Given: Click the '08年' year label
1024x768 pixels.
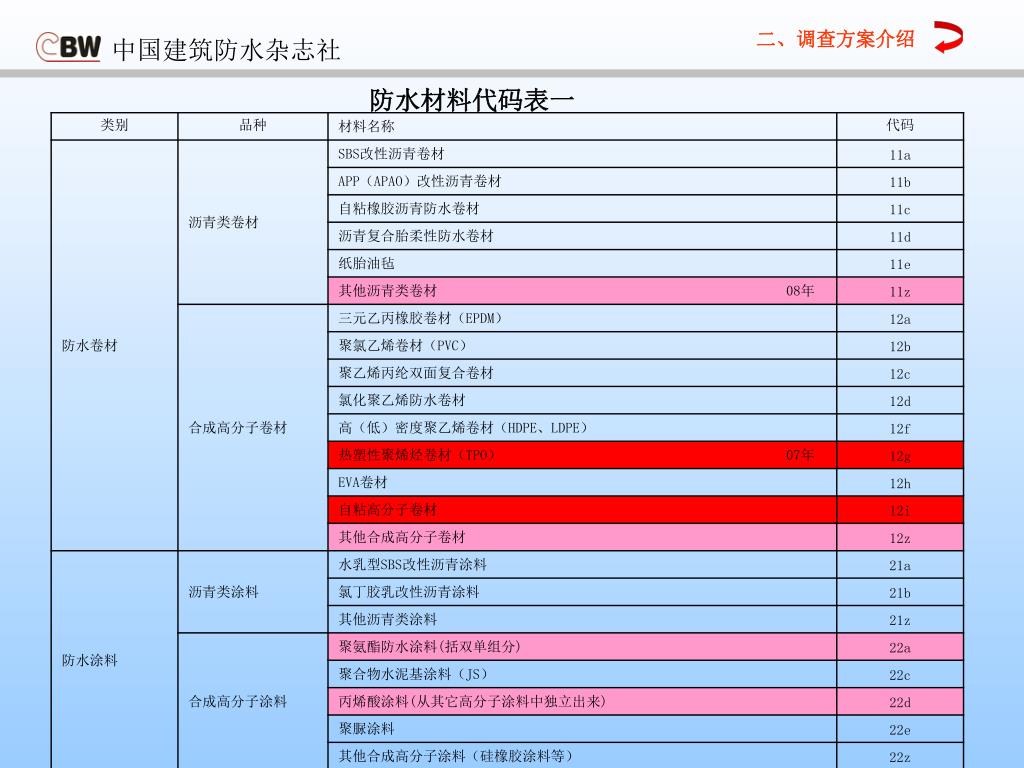Looking at the screenshot, I should point(800,291).
